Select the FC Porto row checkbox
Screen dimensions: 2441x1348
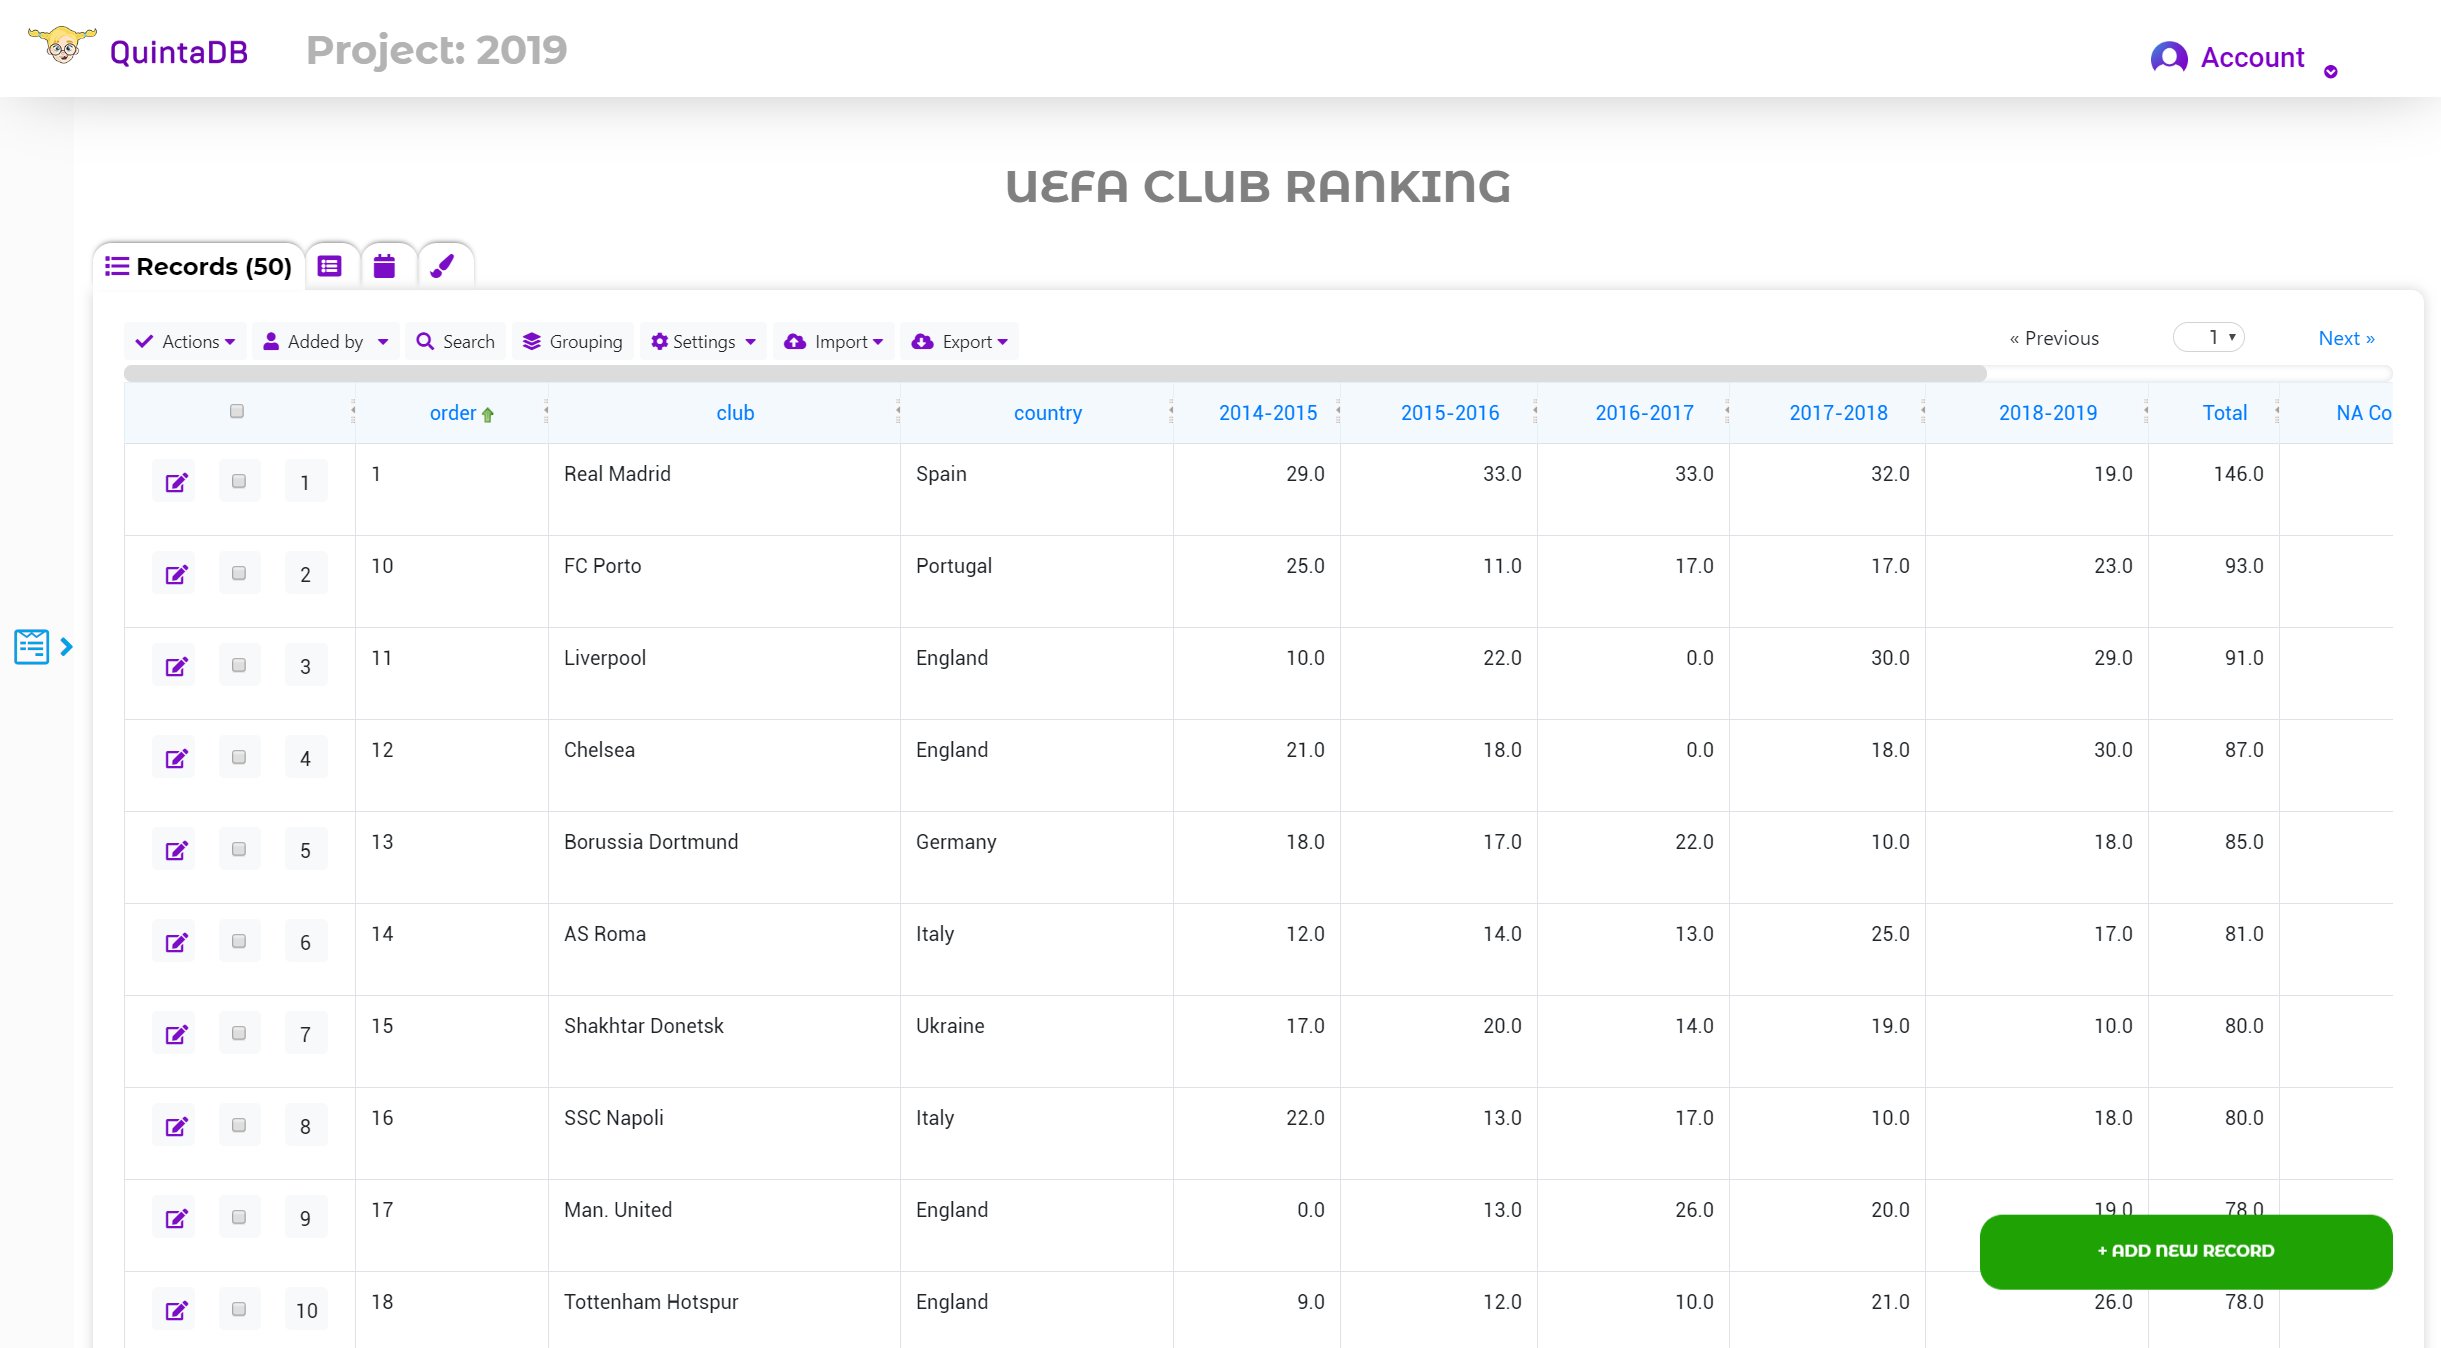[x=239, y=573]
